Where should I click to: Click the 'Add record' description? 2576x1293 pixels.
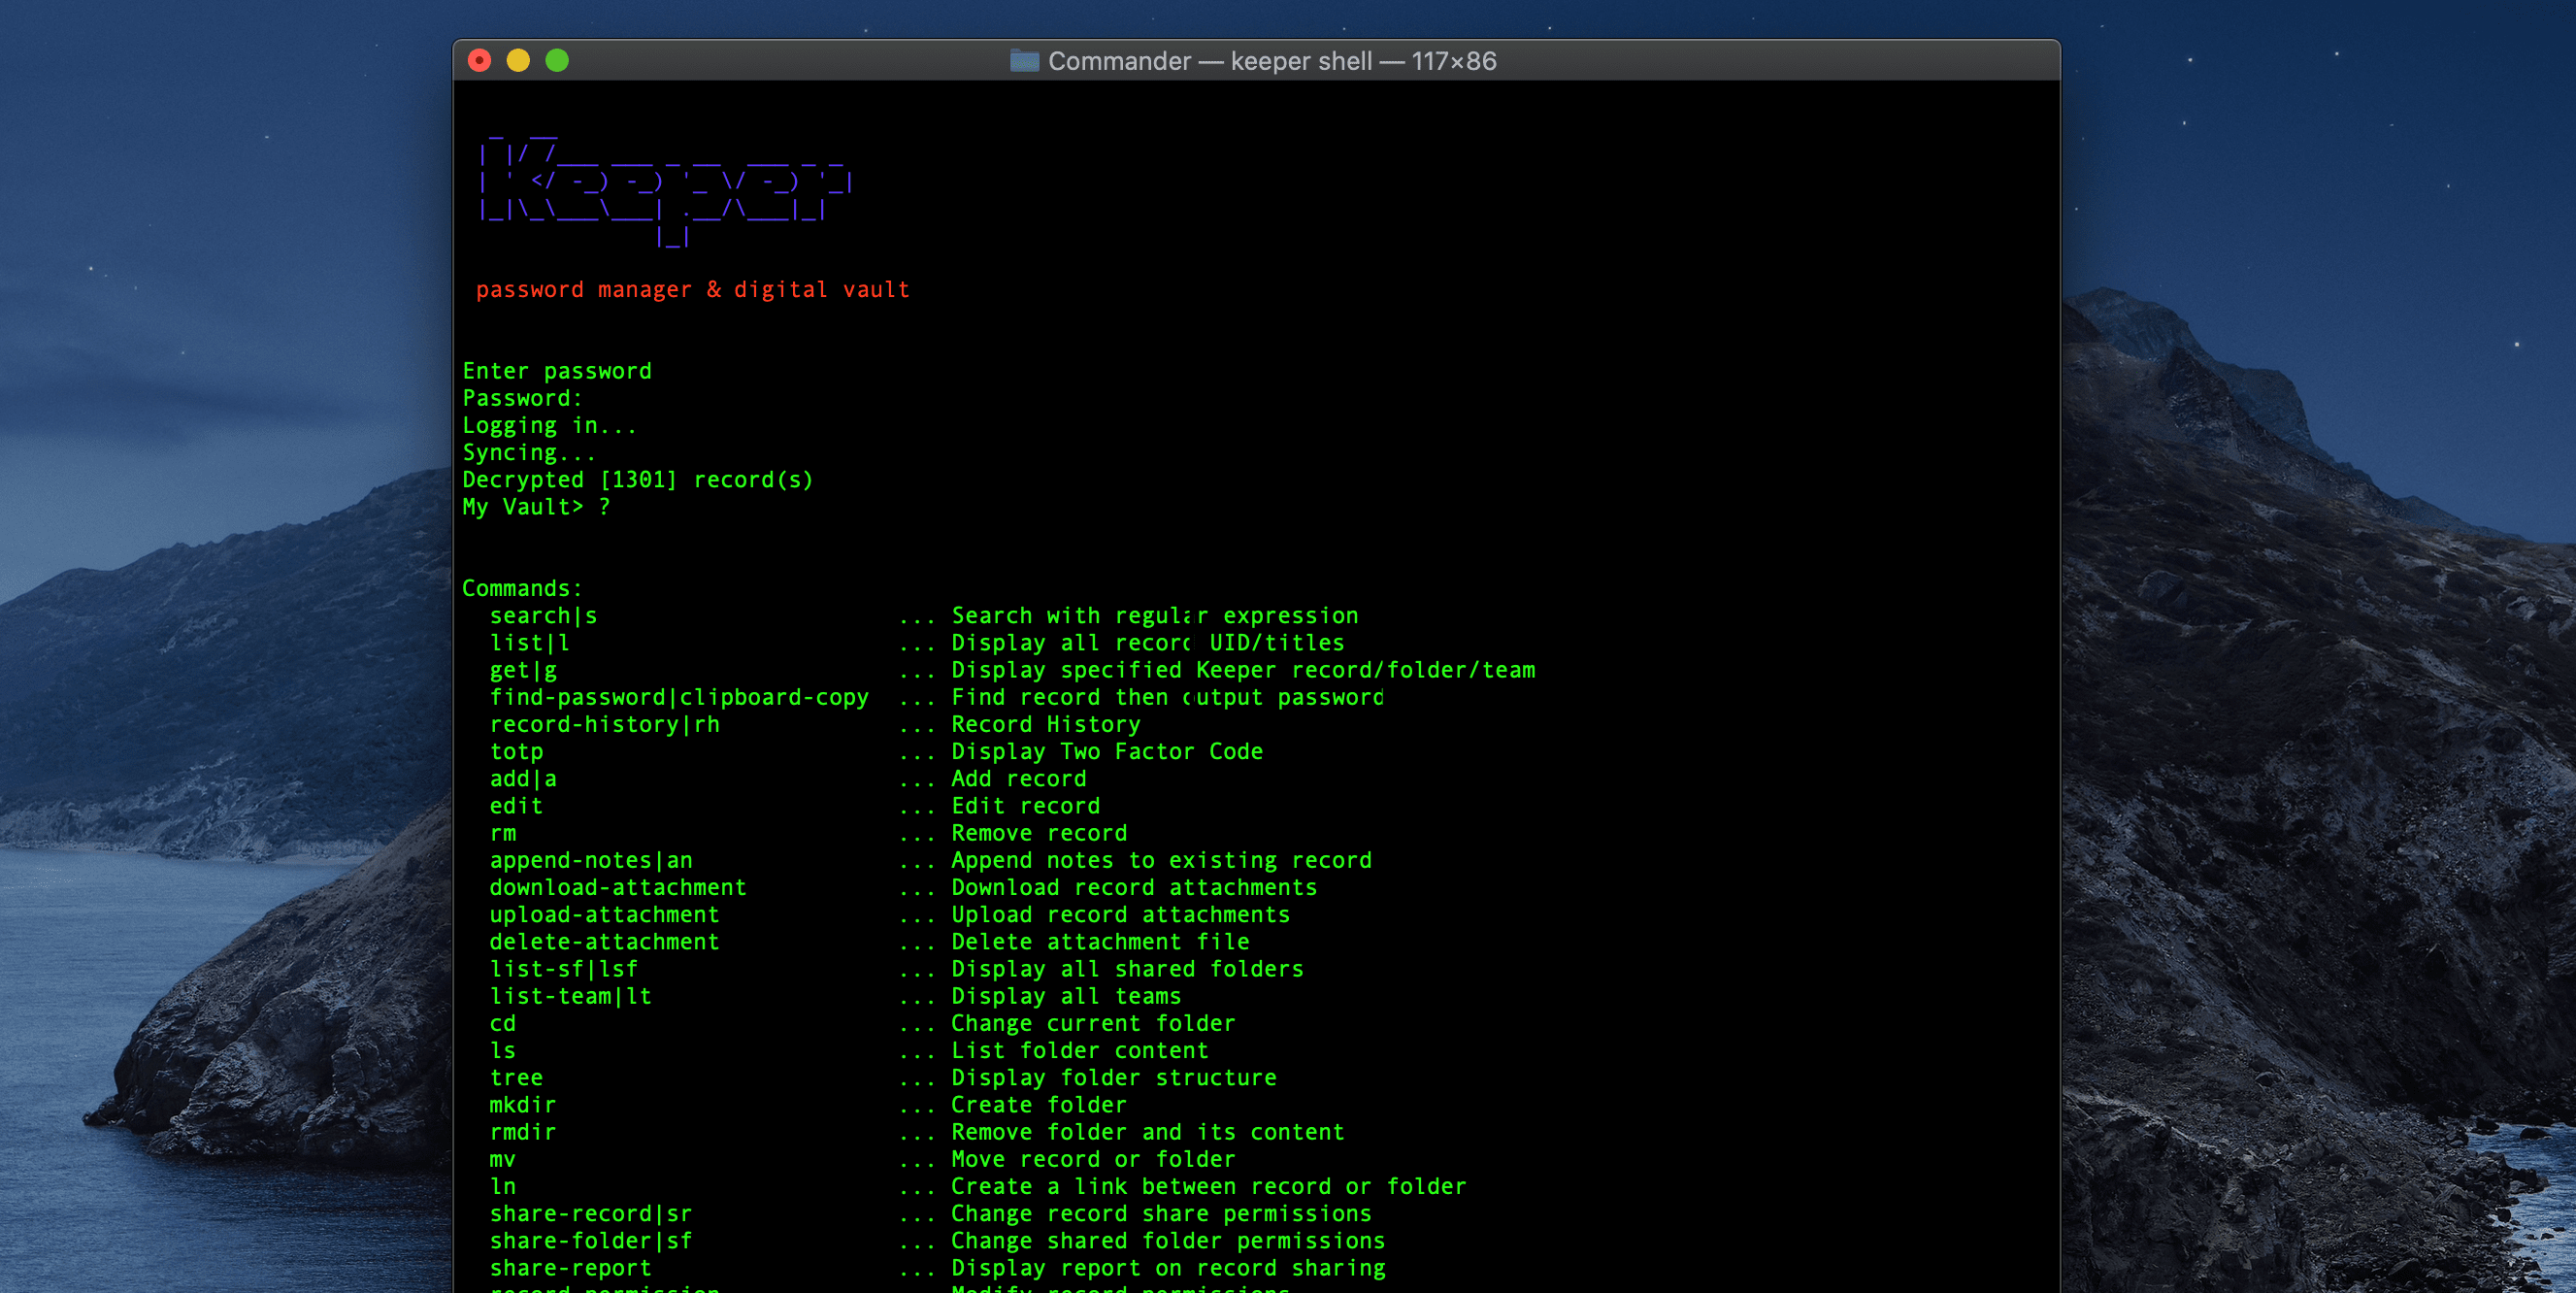coord(1019,779)
